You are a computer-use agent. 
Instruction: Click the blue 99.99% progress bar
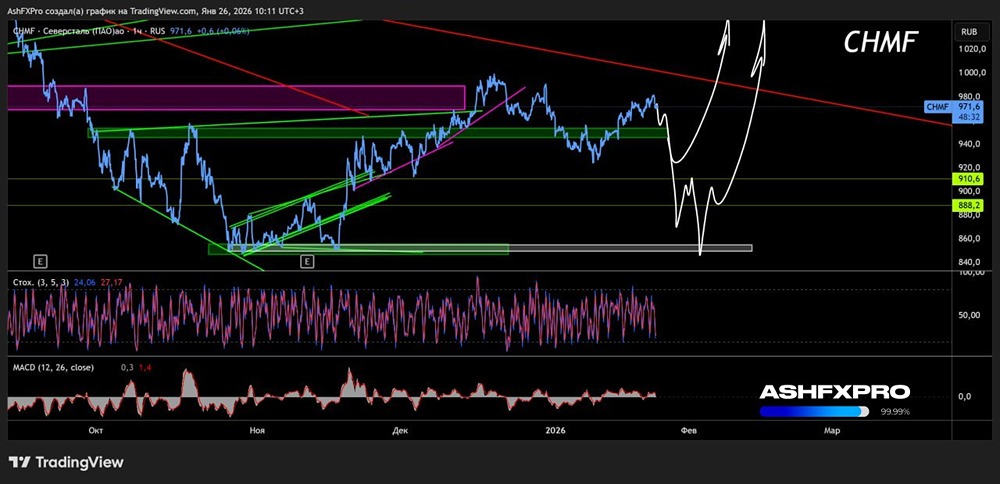tap(813, 412)
